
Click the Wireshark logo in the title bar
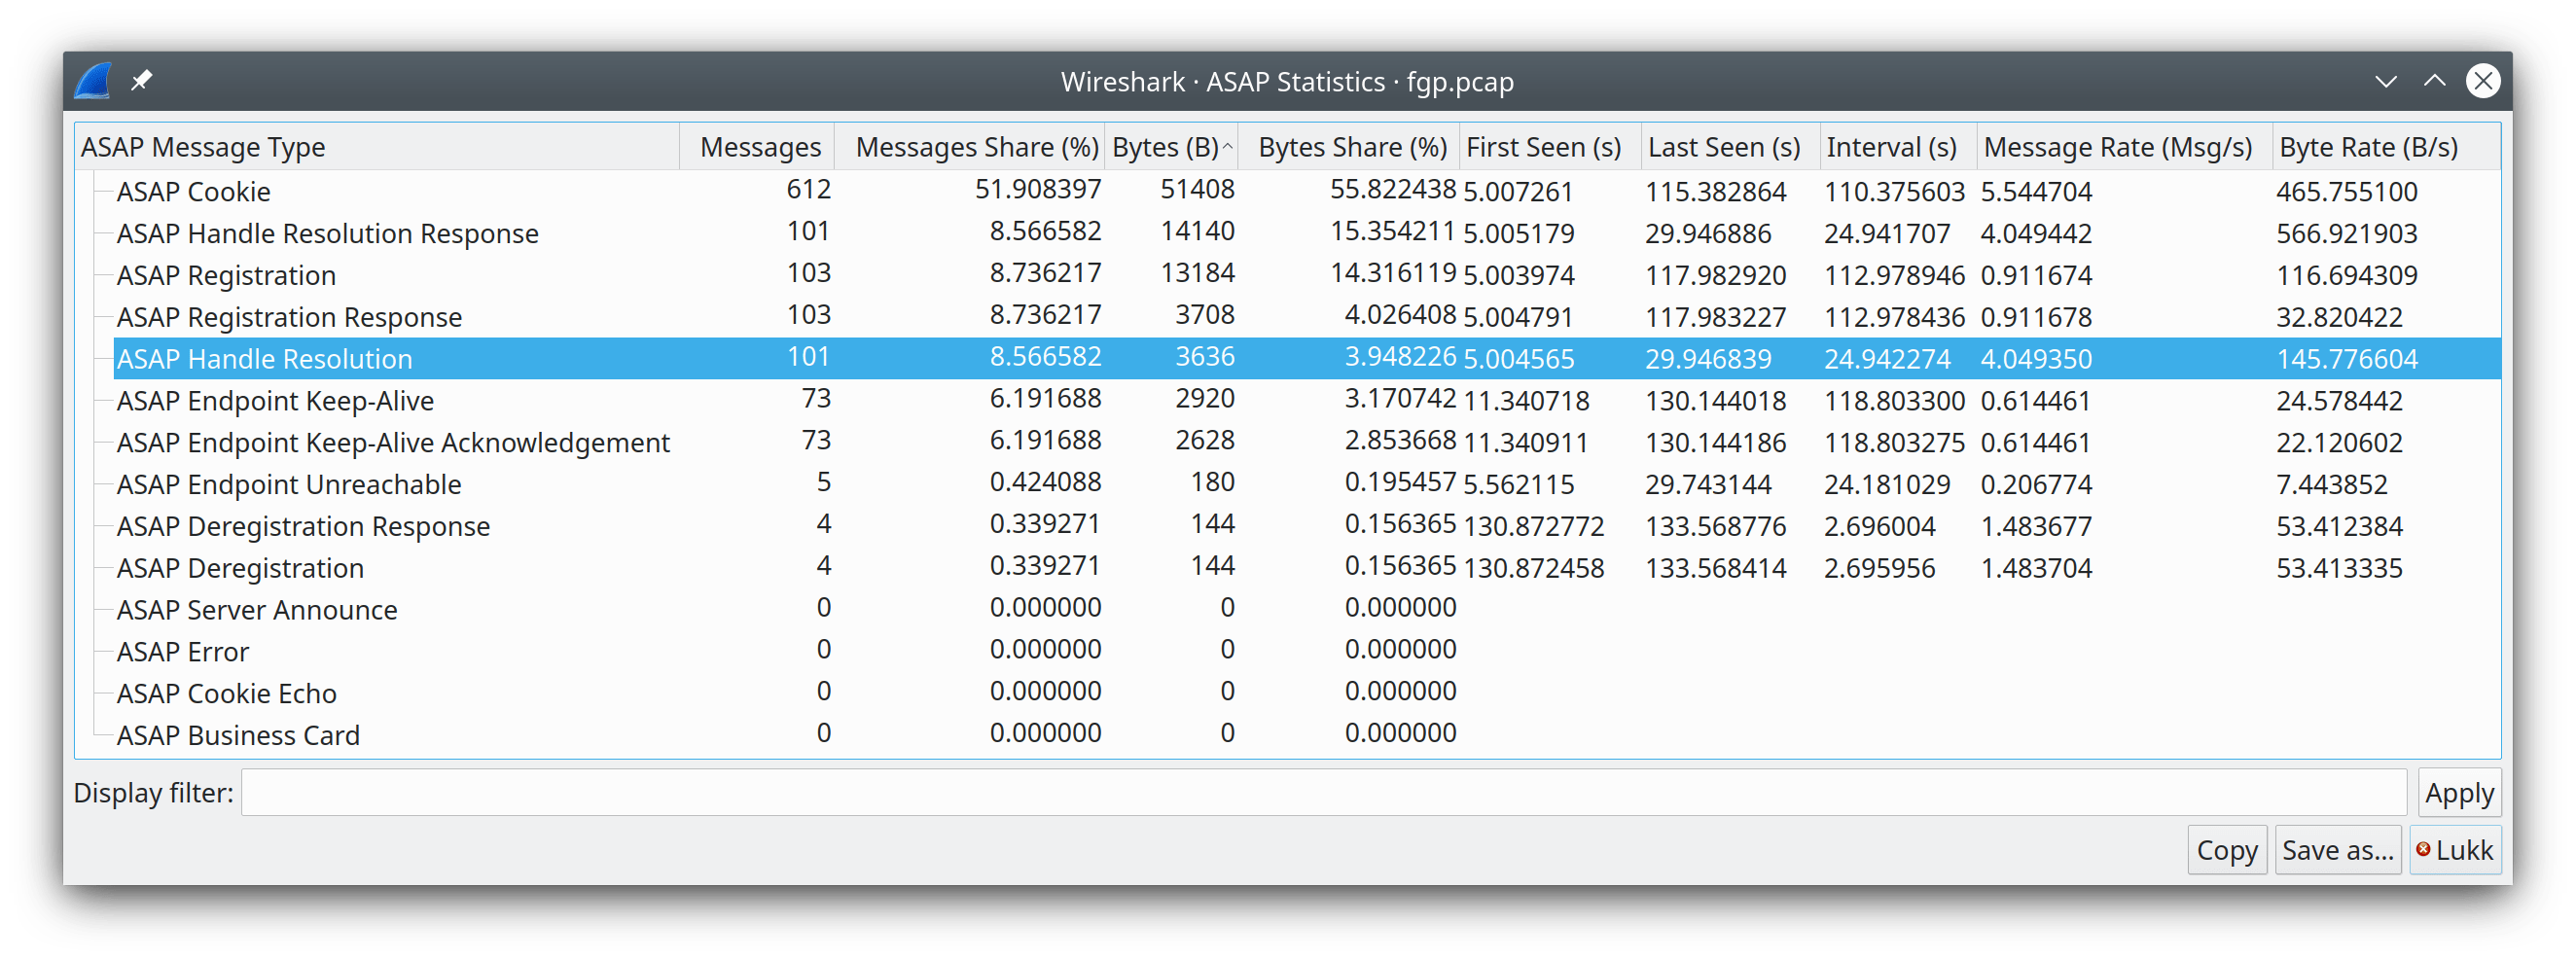93,80
